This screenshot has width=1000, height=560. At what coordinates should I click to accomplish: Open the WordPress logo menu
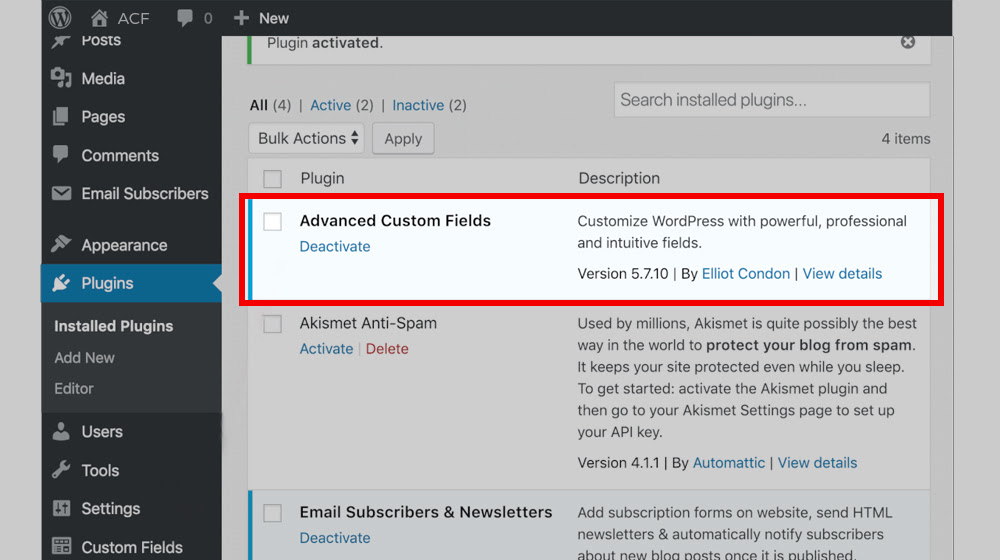pyautogui.click(x=60, y=17)
